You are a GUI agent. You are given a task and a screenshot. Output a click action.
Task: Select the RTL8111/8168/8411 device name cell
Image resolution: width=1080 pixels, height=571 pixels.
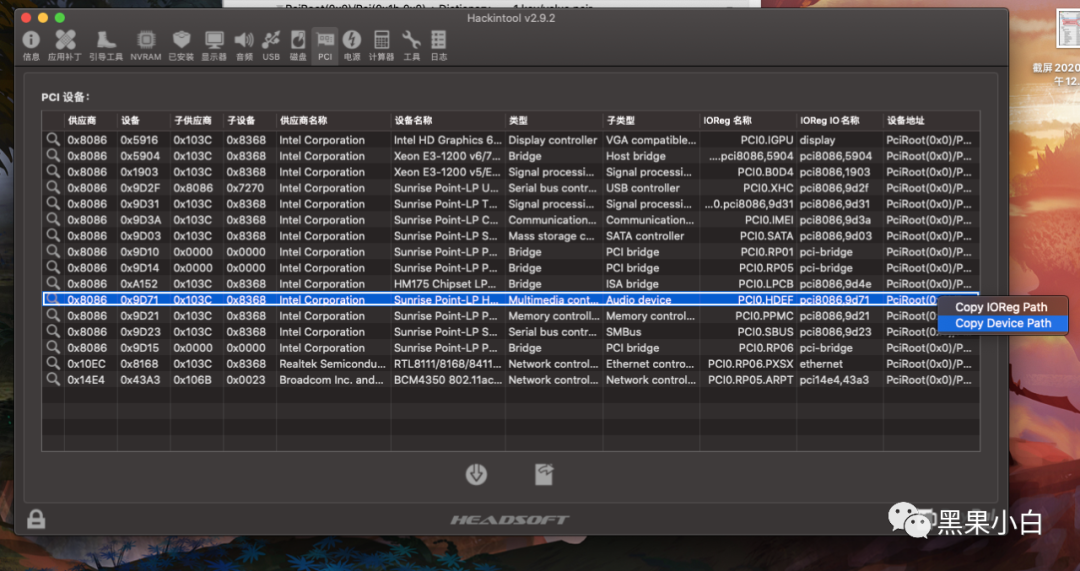448,364
